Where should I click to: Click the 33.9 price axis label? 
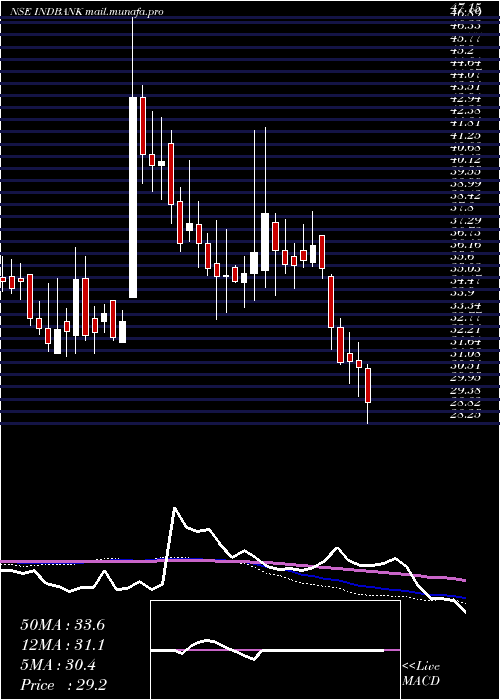463,293
